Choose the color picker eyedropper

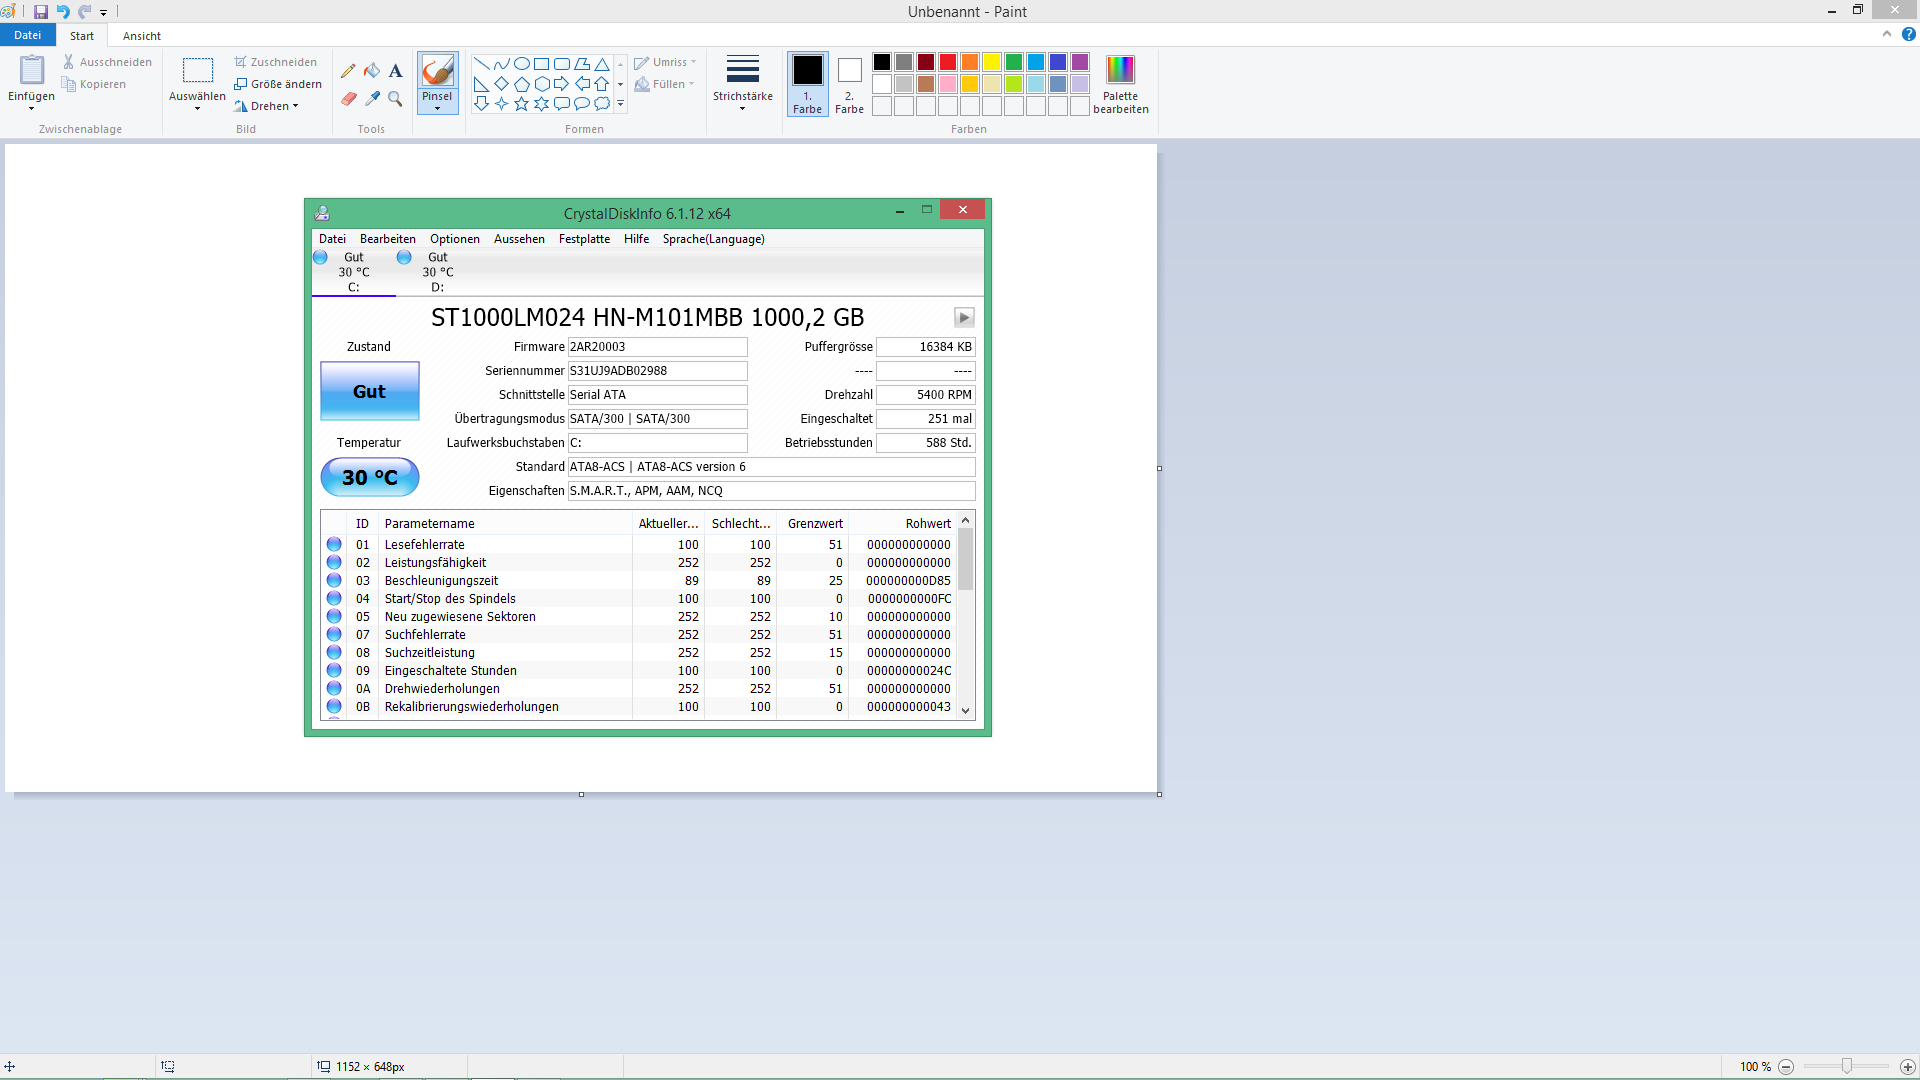pyautogui.click(x=372, y=99)
